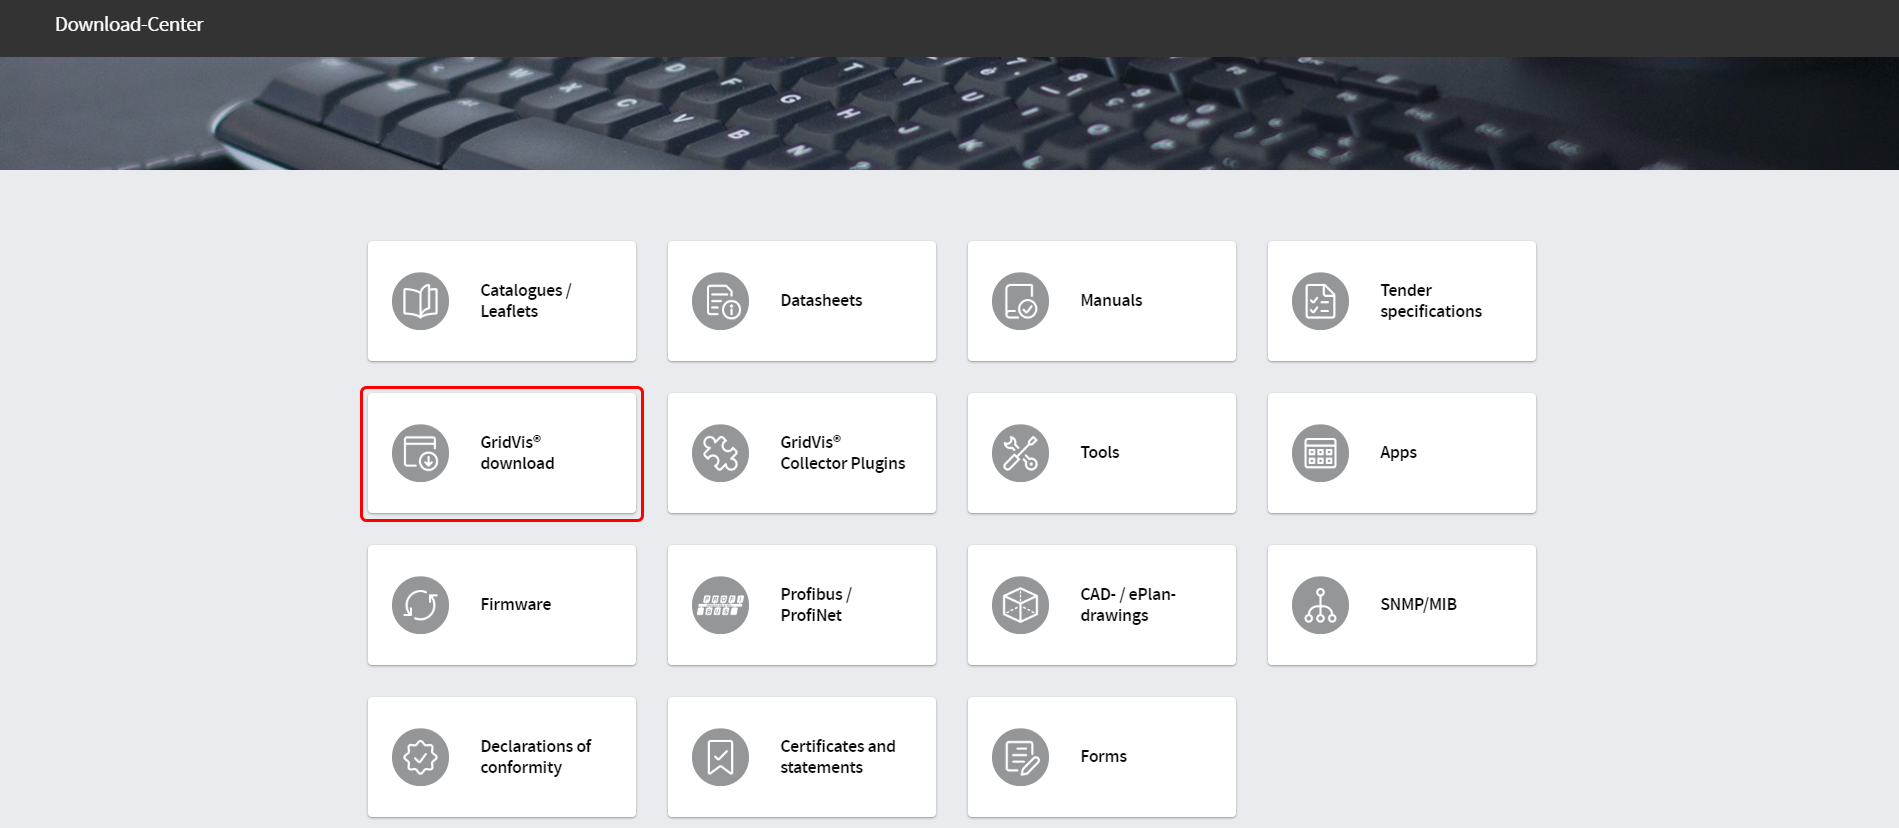Click the SNMP/MIB network tree icon

click(1320, 605)
